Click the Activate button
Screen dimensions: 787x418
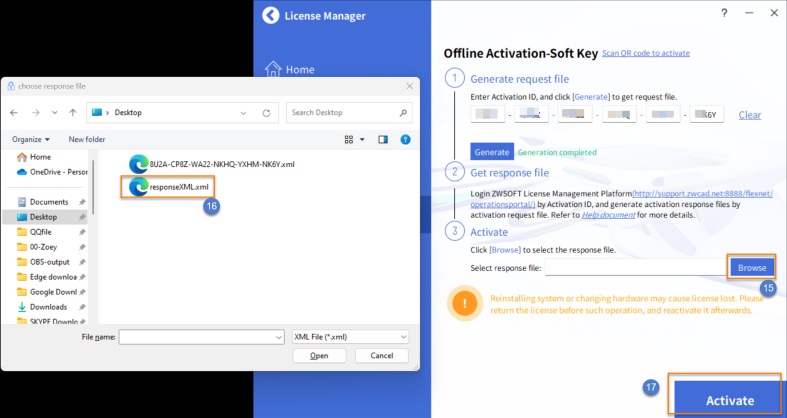pos(729,399)
